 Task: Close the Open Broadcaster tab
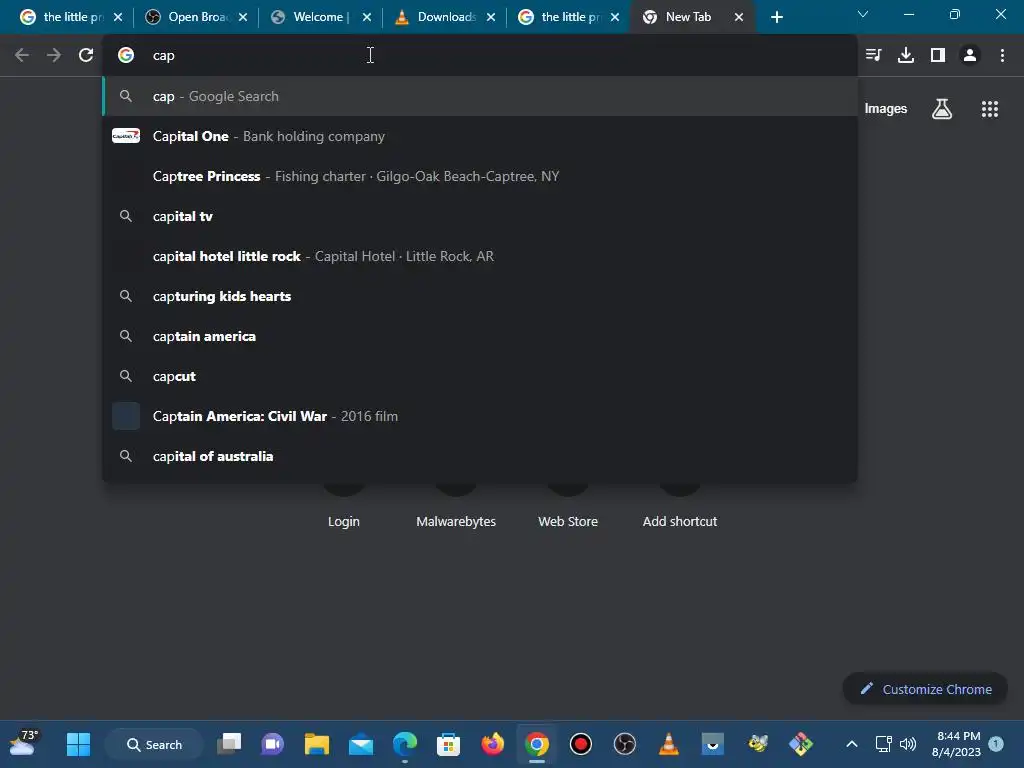tap(243, 17)
